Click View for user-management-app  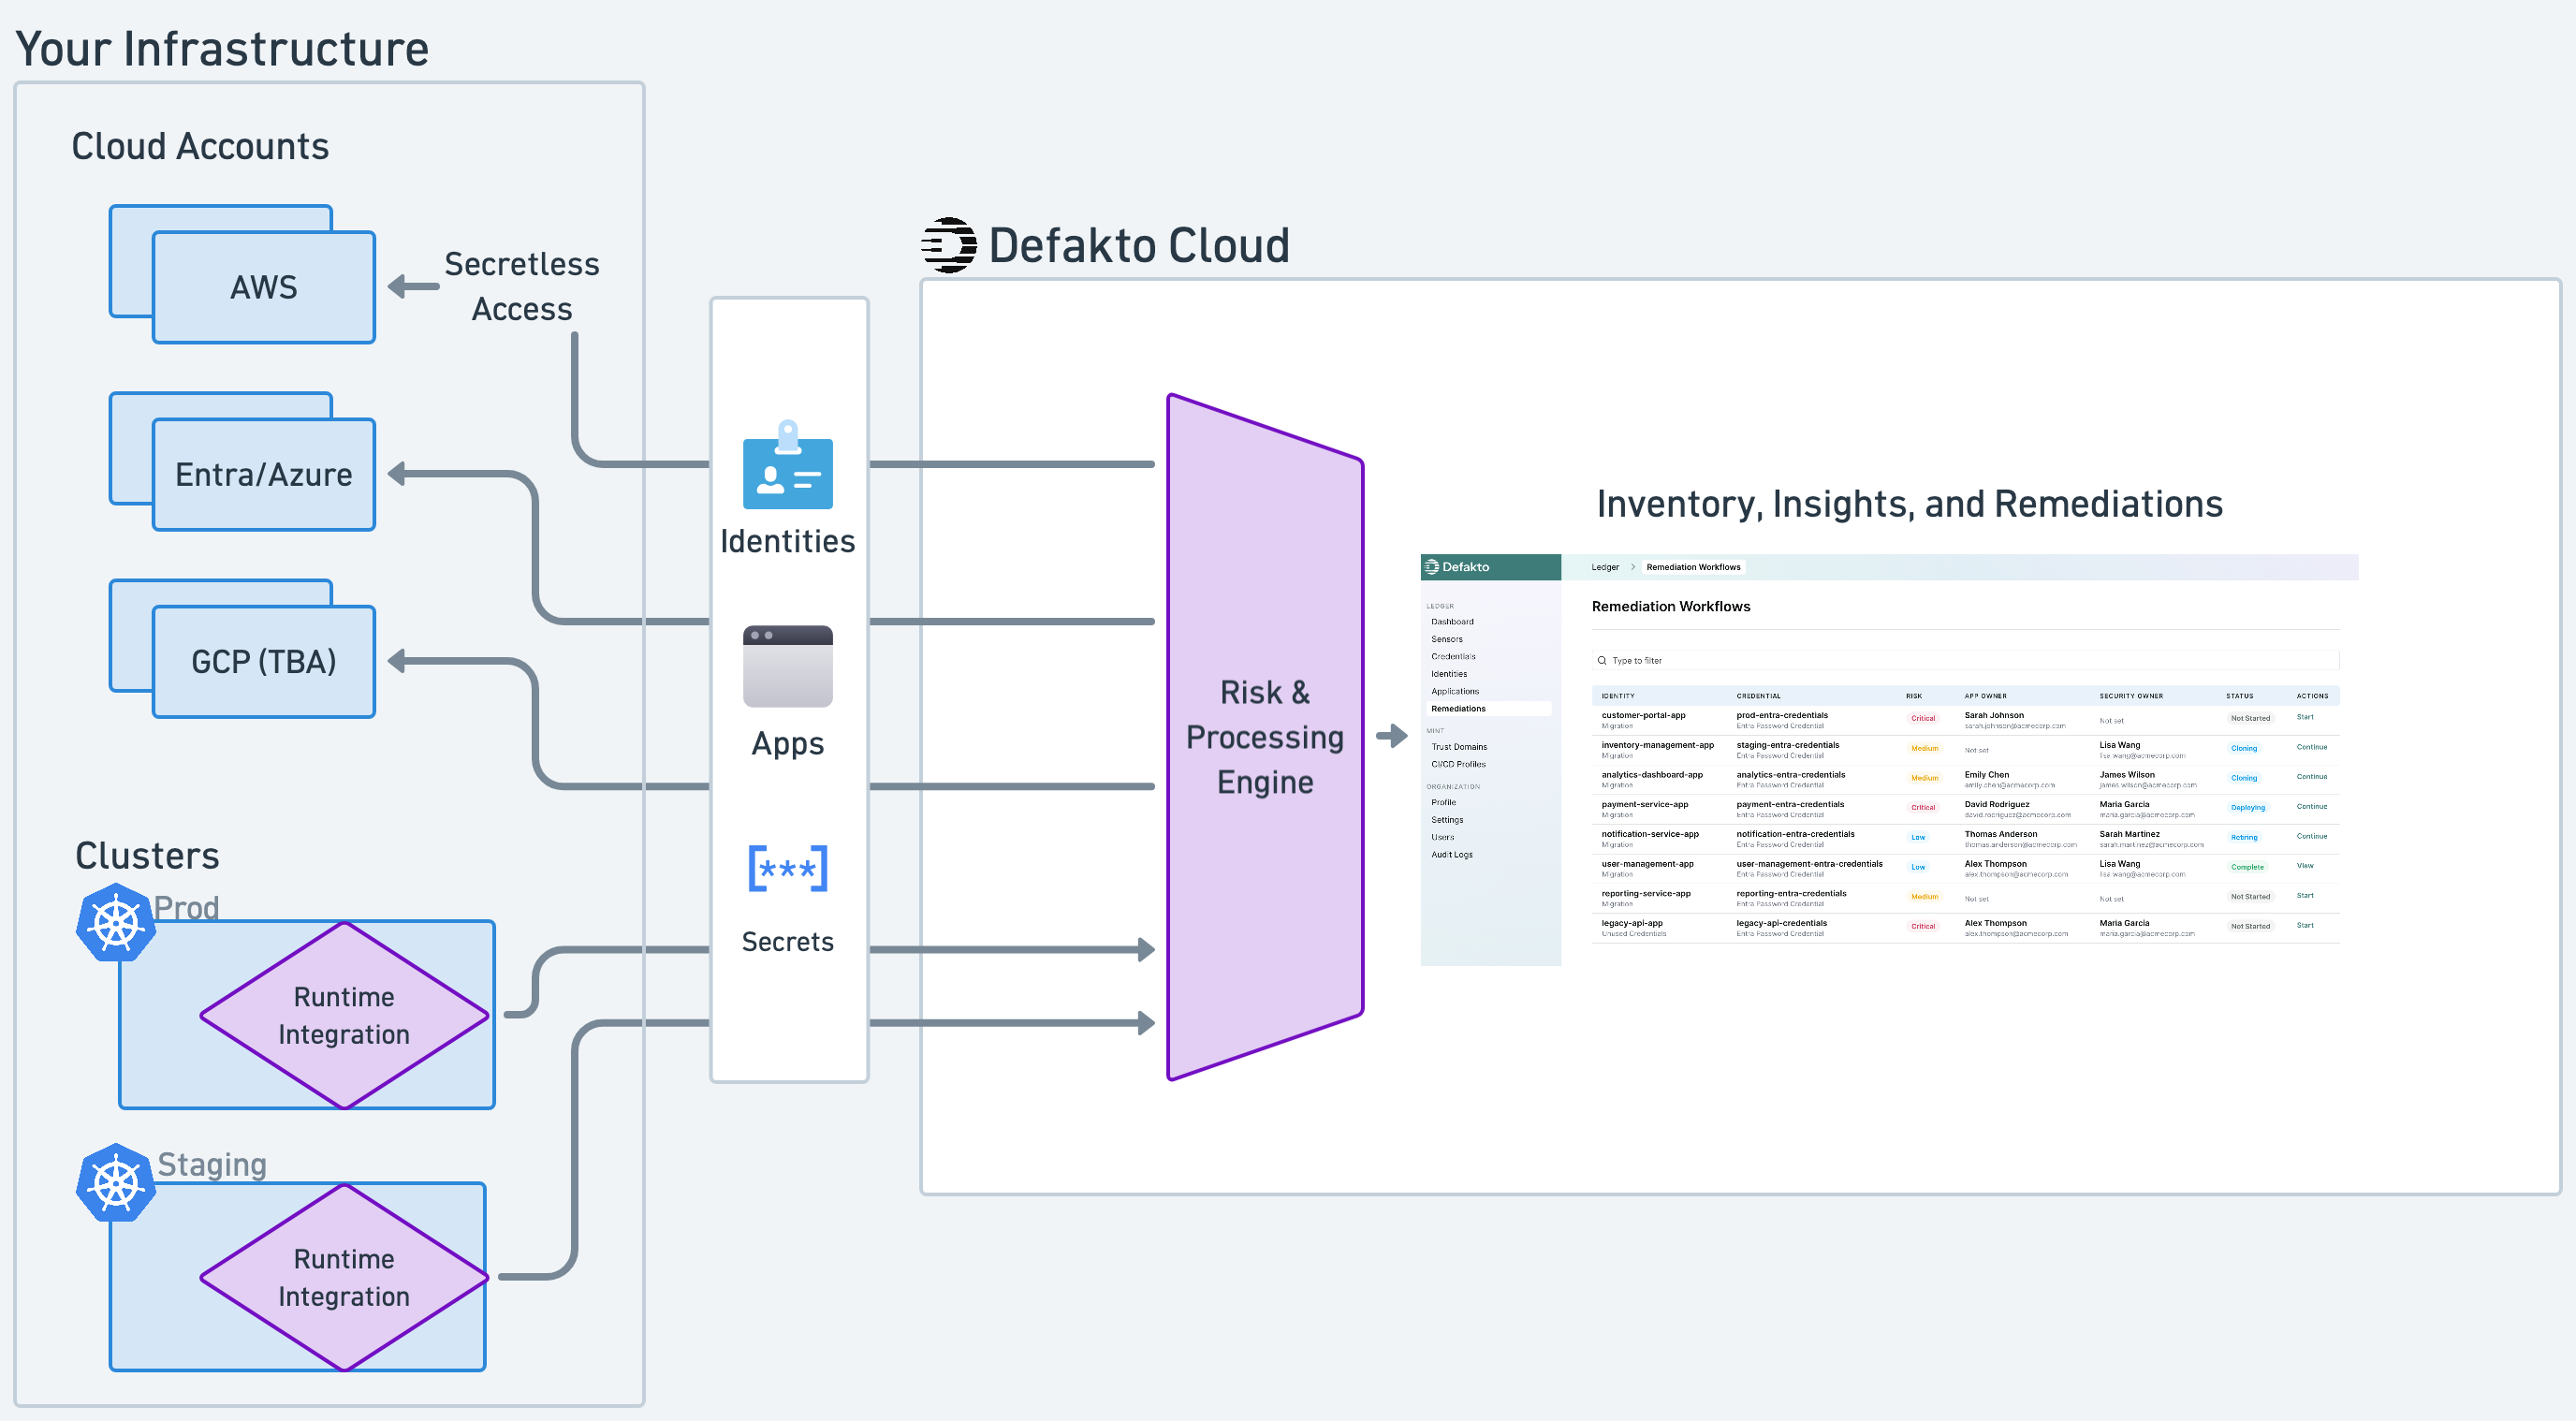2305,866
